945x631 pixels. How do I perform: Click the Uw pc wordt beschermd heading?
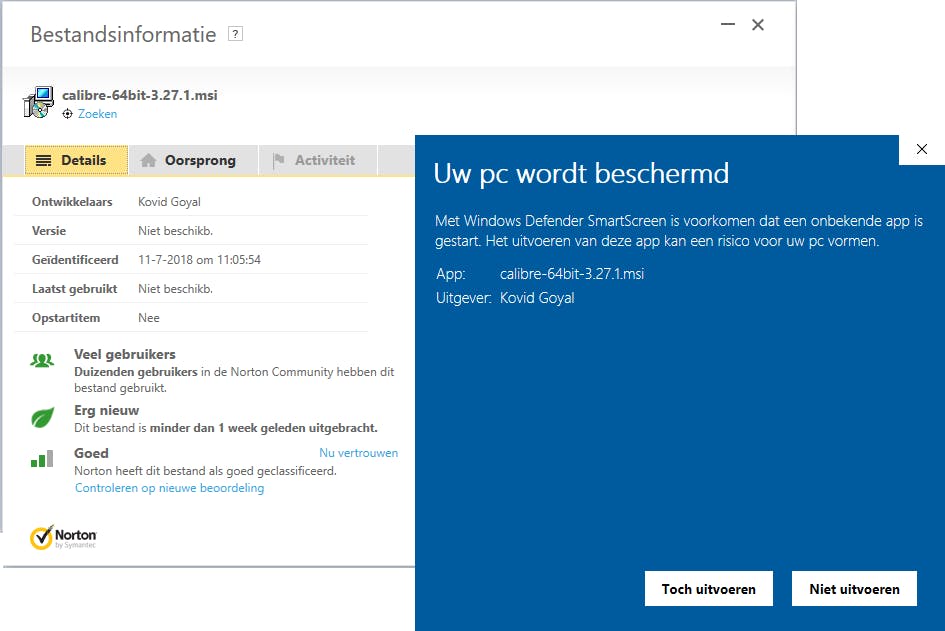(581, 174)
